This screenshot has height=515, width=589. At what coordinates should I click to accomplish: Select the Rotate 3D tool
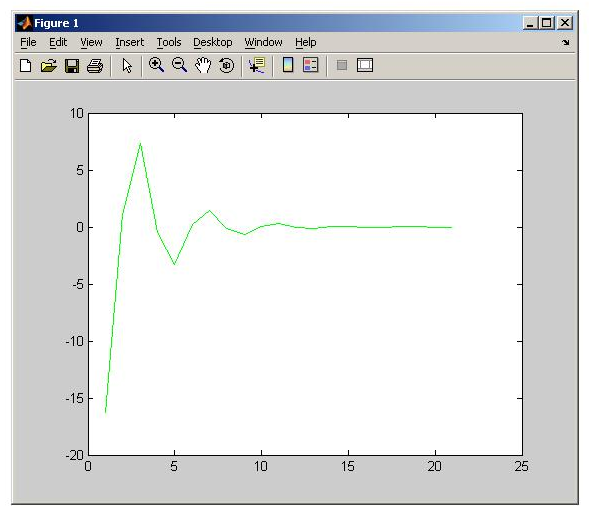tap(226, 65)
